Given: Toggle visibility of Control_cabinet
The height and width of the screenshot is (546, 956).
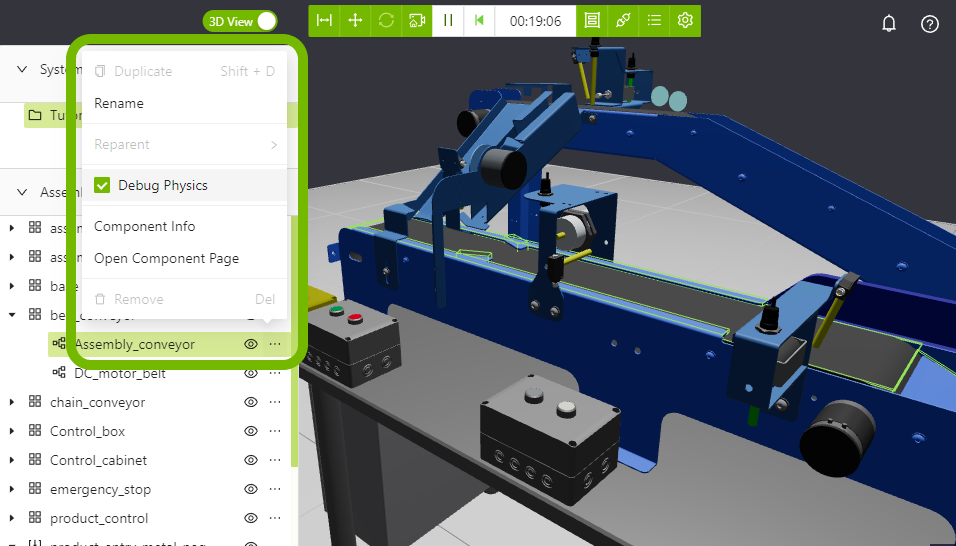Looking at the screenshot, I should (251, 461).
